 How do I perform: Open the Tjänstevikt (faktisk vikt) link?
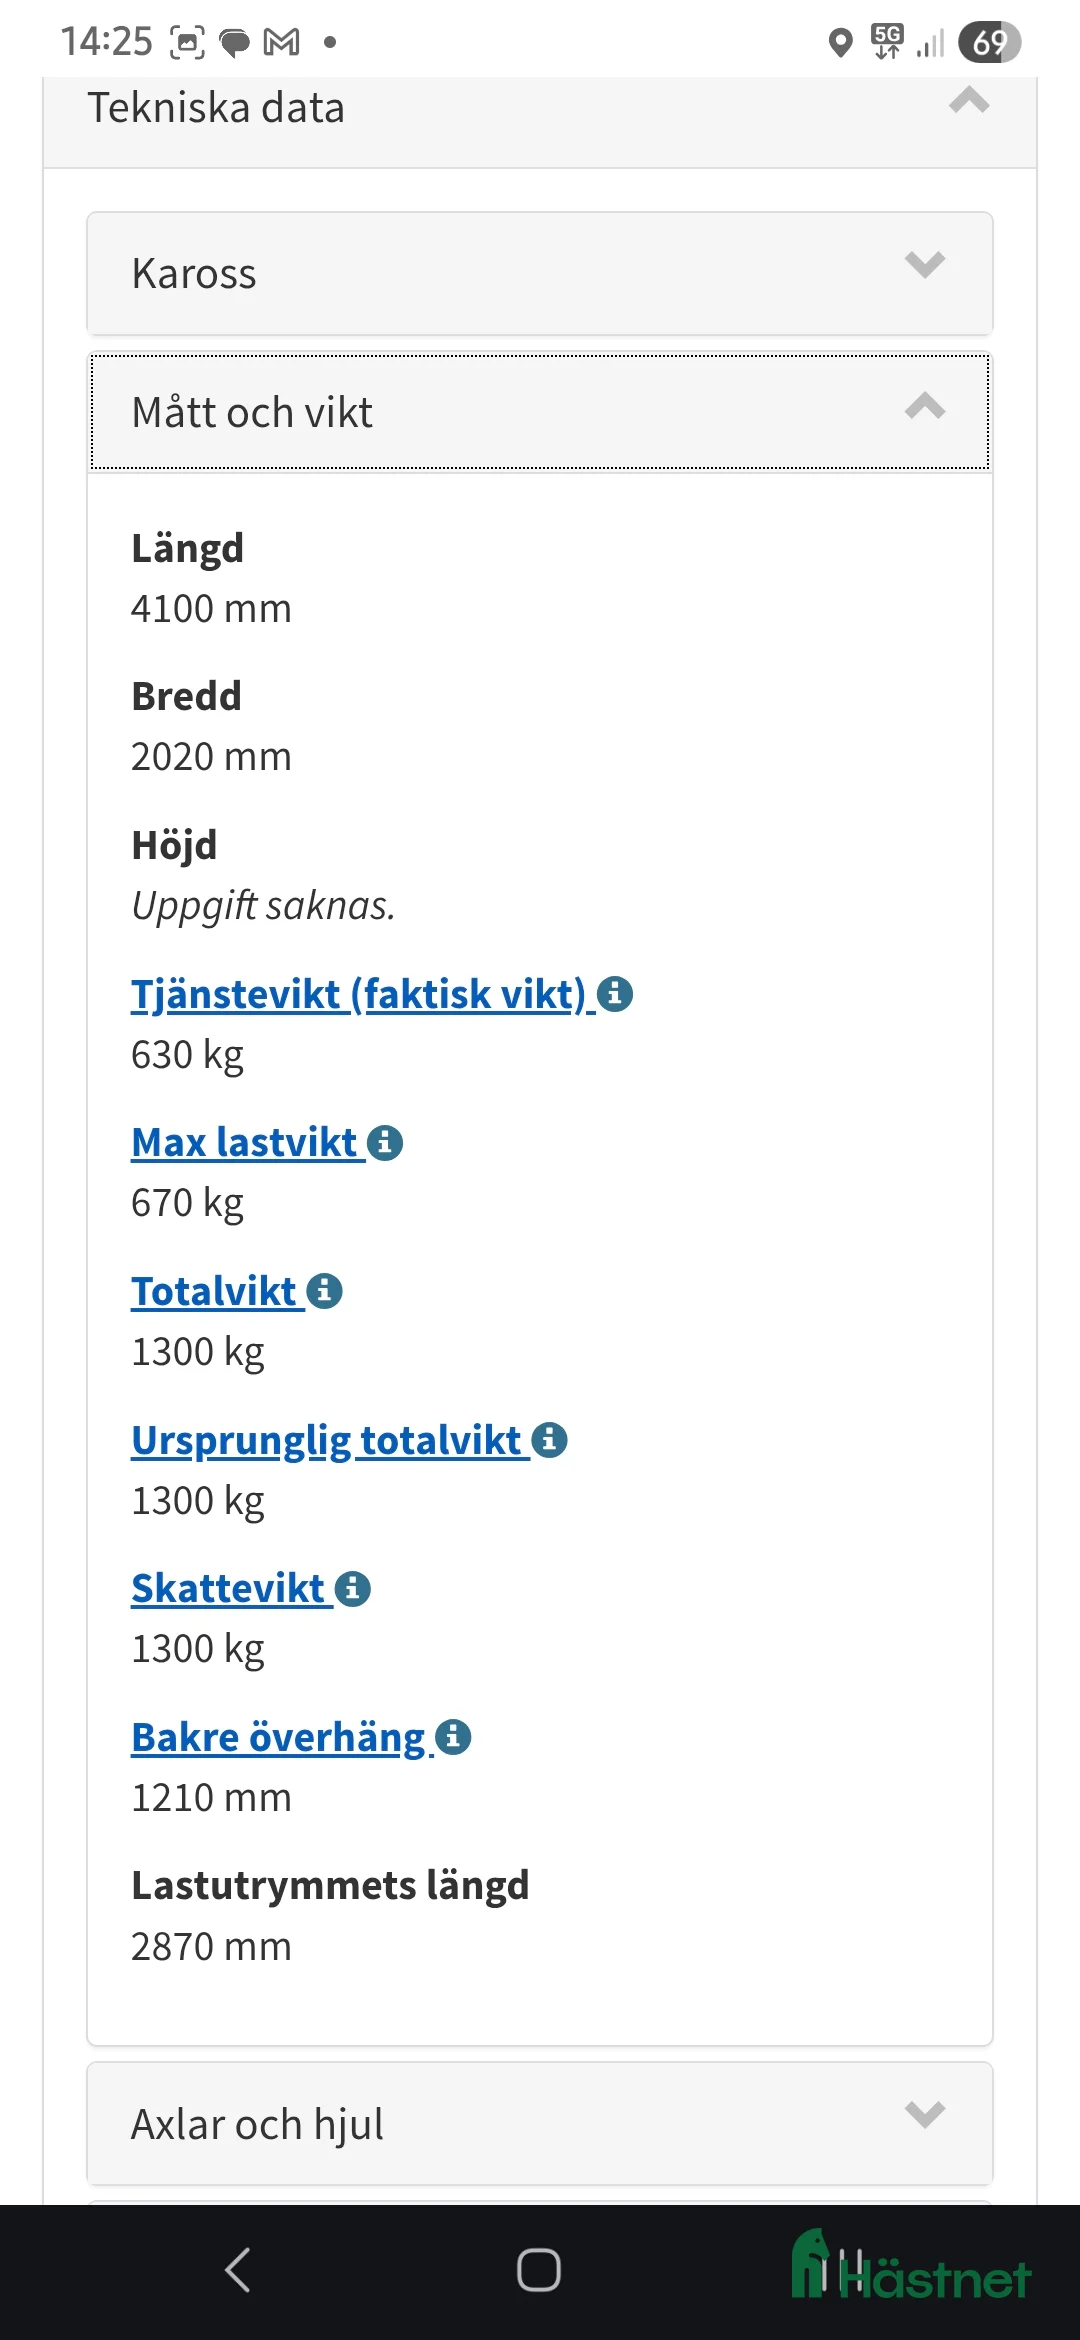pyautogui.click(x=355, y=994)
